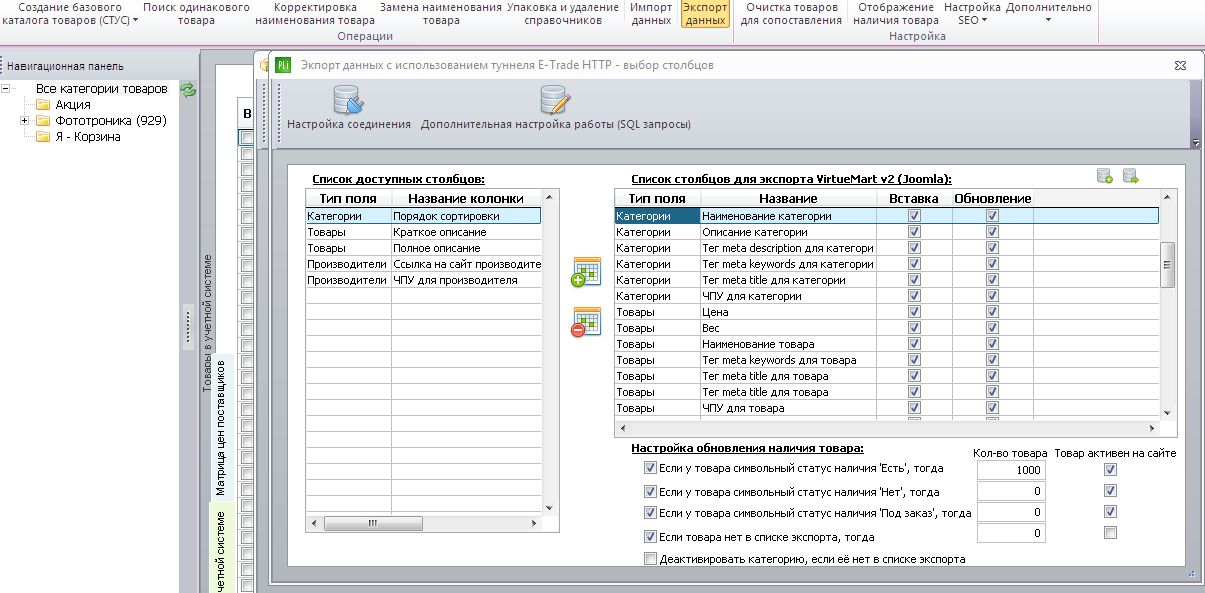Toggle Товар активен на сайте for 'Есть' row
Viewport: 1205px width, 593px height.
coord(1109,470)
